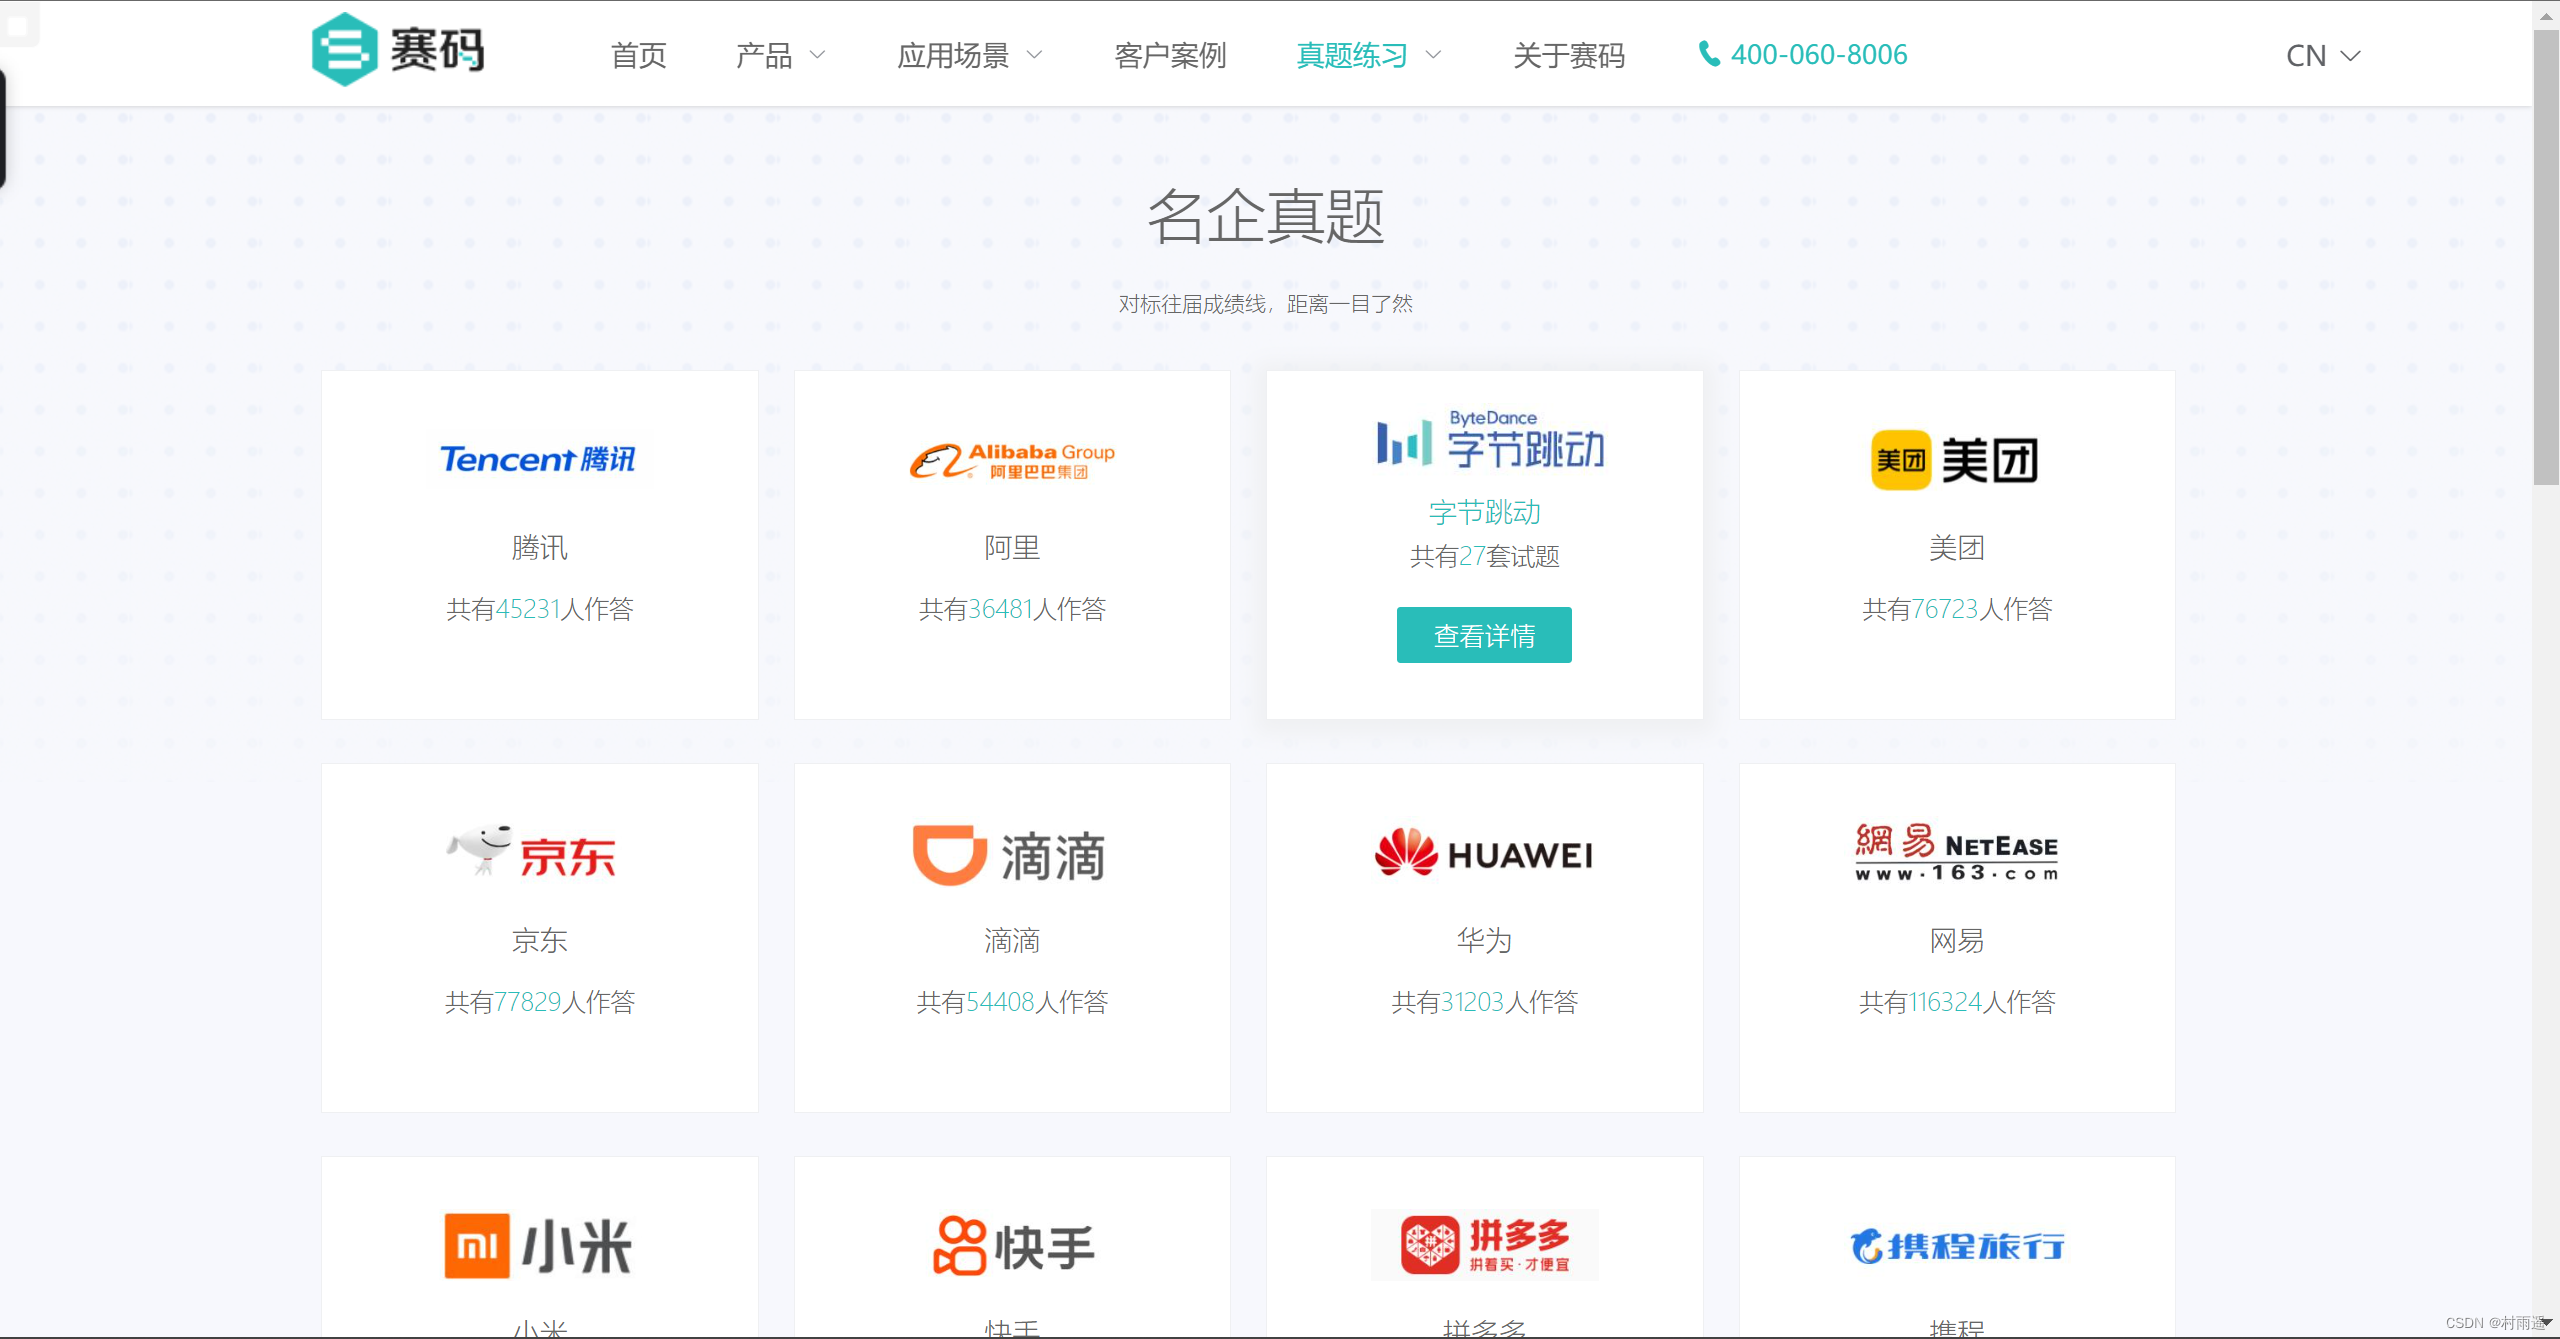Go to the 首页 menu item
This screenshot has height=1339, width=2560.
[x=638, y=55]
